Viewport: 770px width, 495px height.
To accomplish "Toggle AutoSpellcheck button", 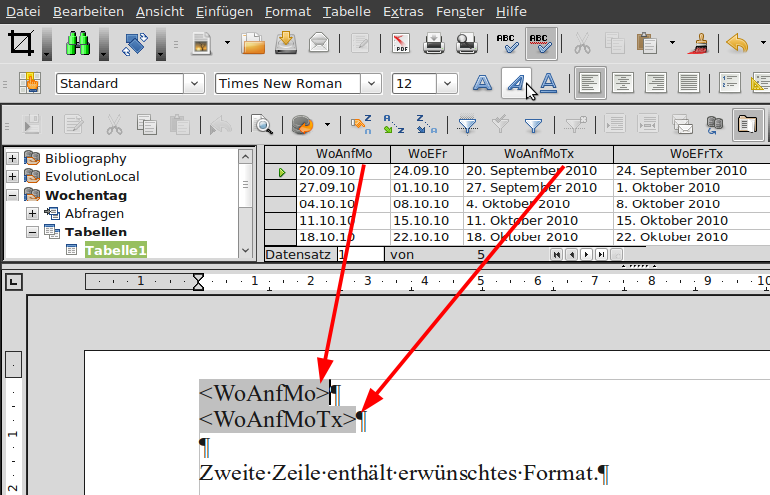I will click(x=541, y=43).
